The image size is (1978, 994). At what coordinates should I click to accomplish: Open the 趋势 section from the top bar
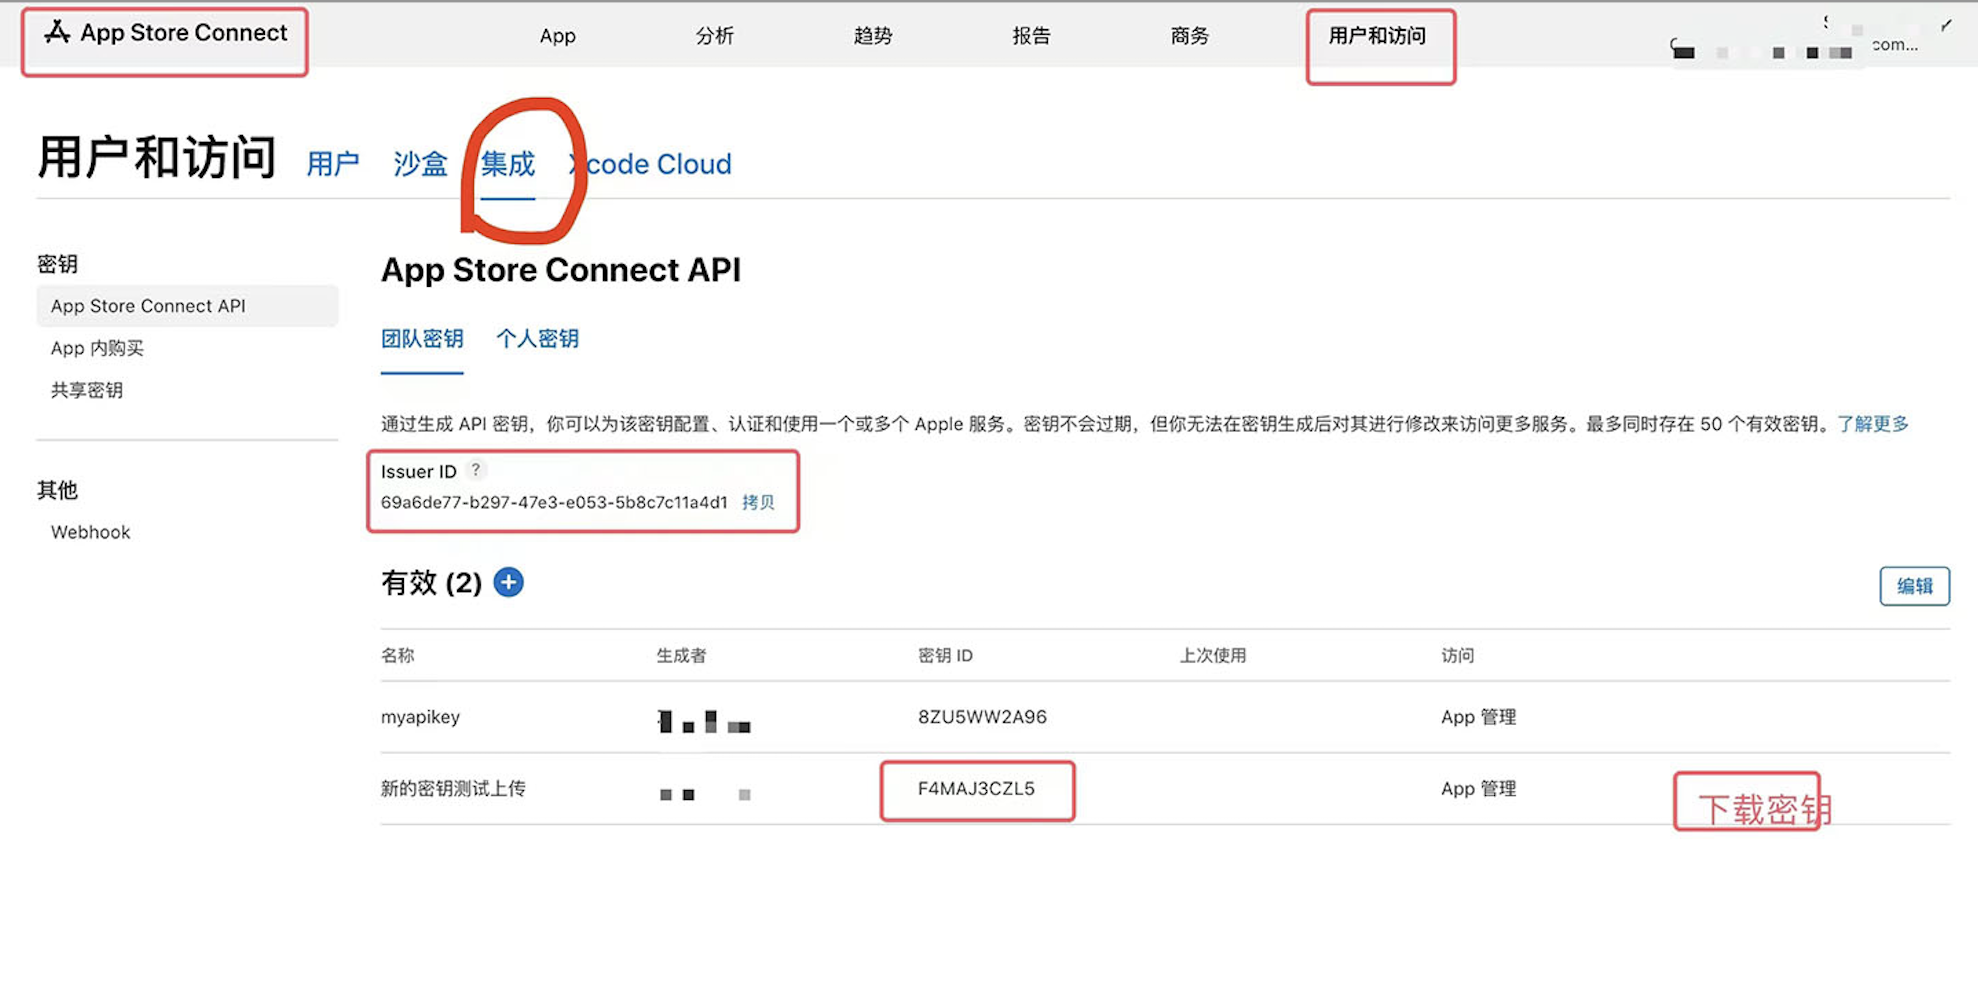click(x=872, y=36)
